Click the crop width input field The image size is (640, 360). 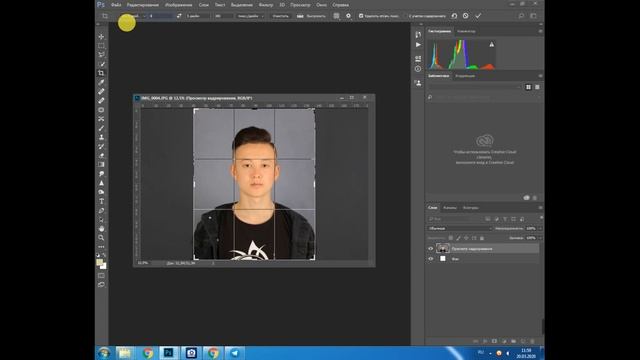tap(161, 16)
